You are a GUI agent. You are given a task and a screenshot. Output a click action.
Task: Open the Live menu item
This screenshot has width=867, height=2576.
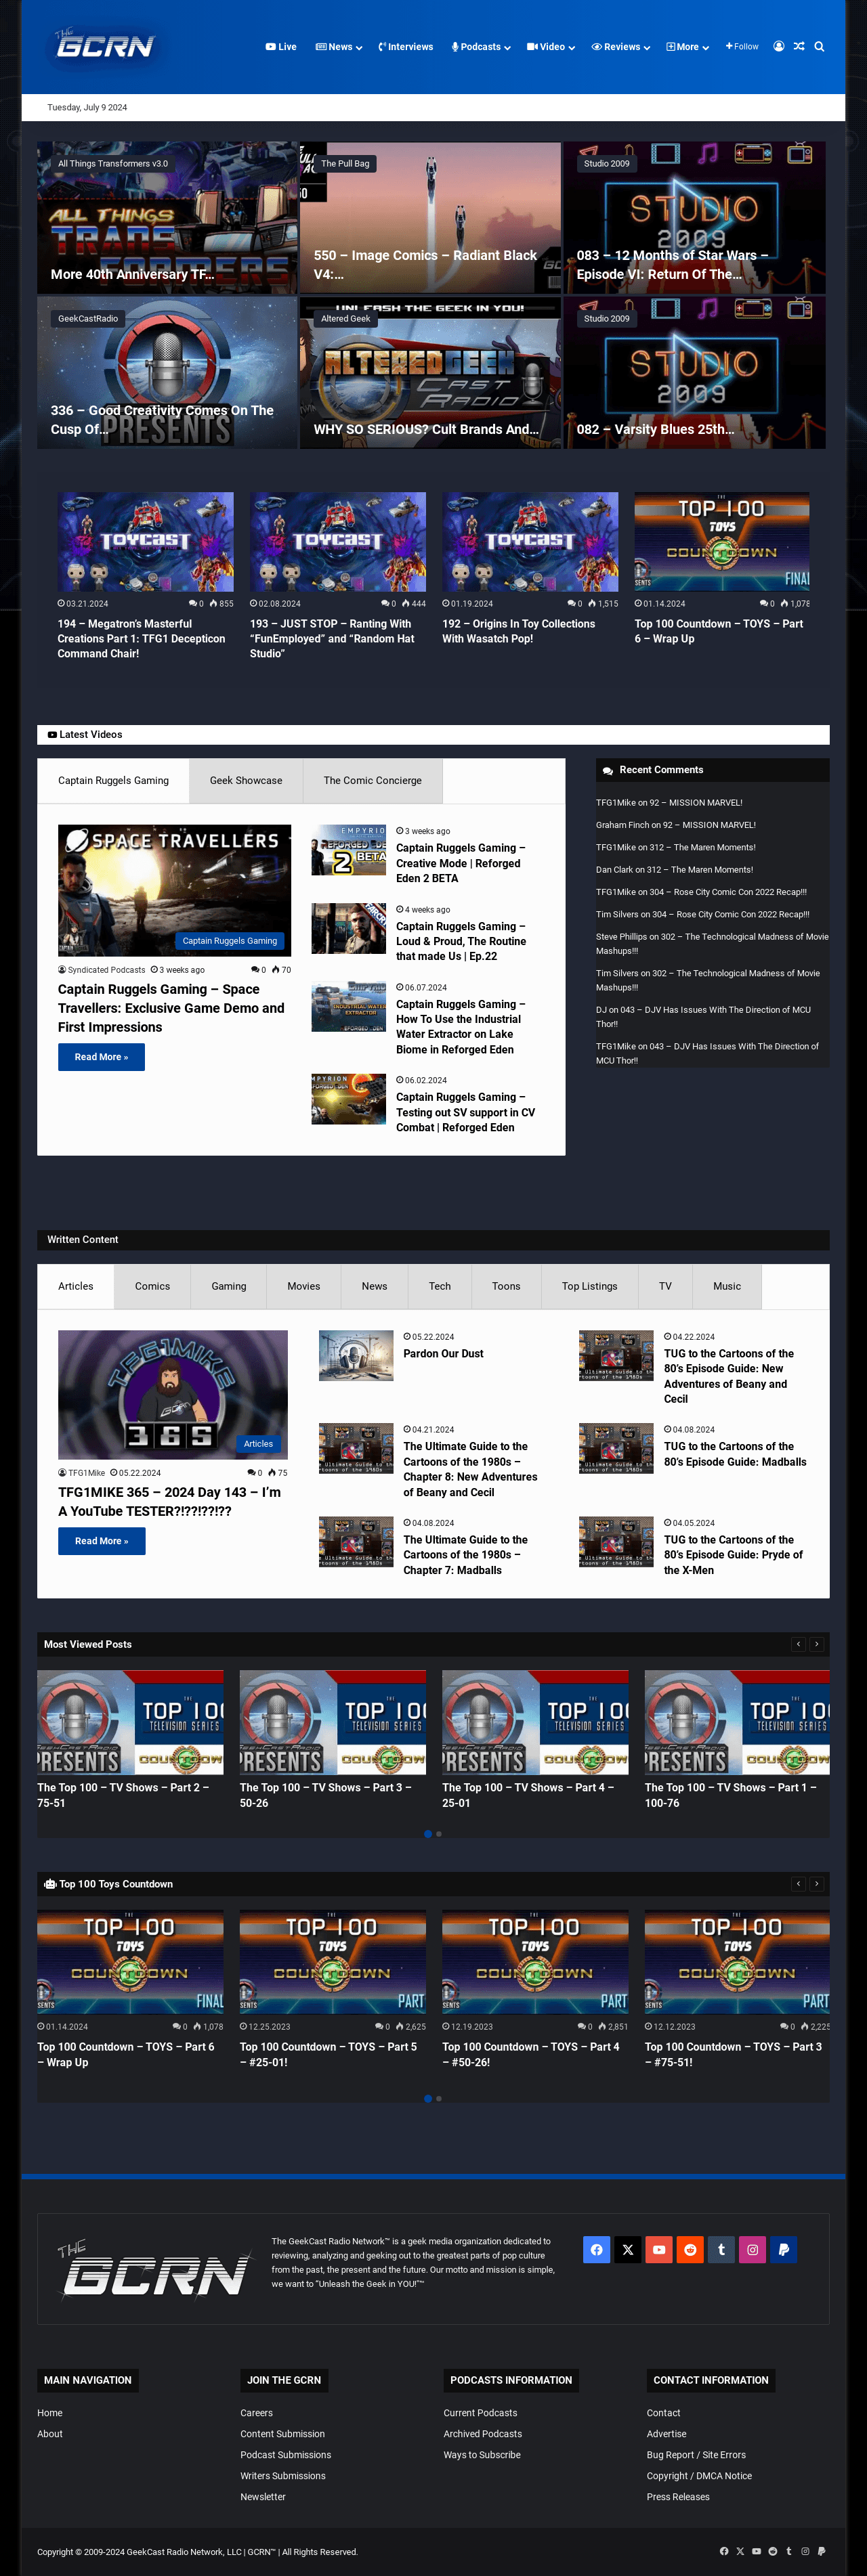click(x=281, y=47)
